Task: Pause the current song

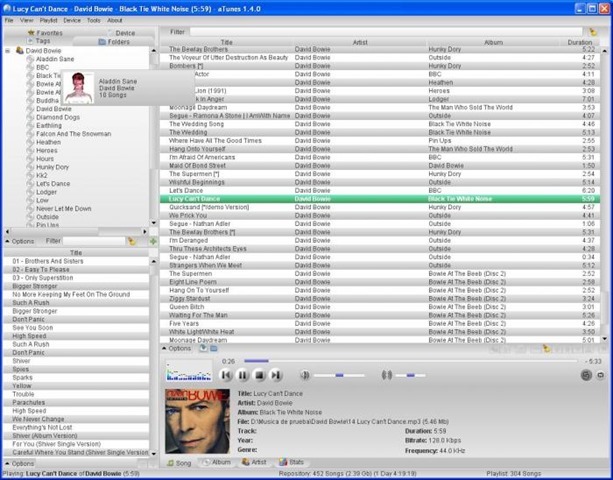Action: [x=242, y=375]
